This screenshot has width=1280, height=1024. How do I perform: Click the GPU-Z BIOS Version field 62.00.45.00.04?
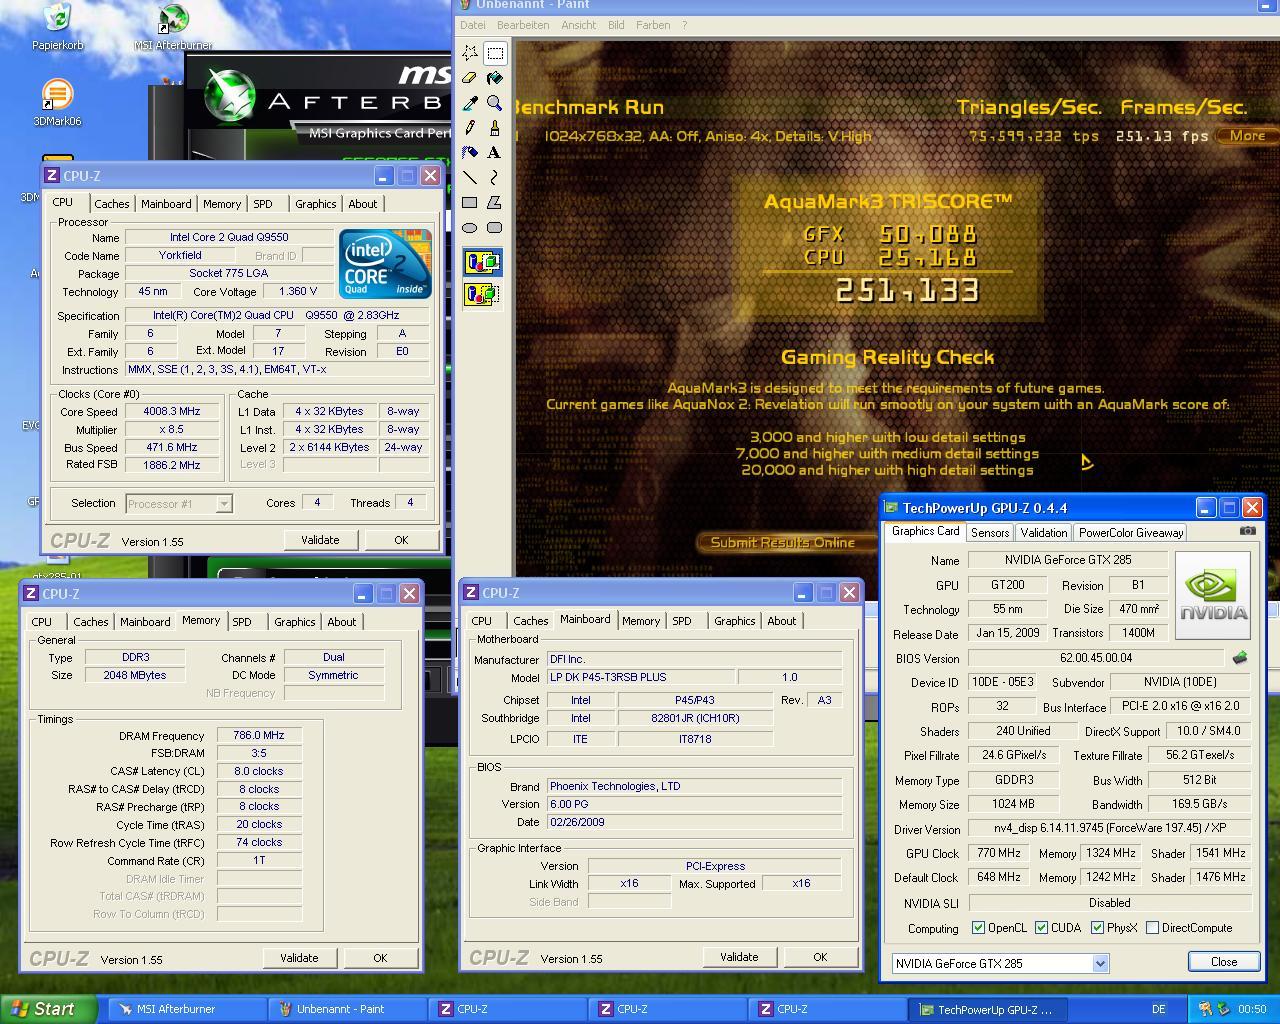point(1095,658)
